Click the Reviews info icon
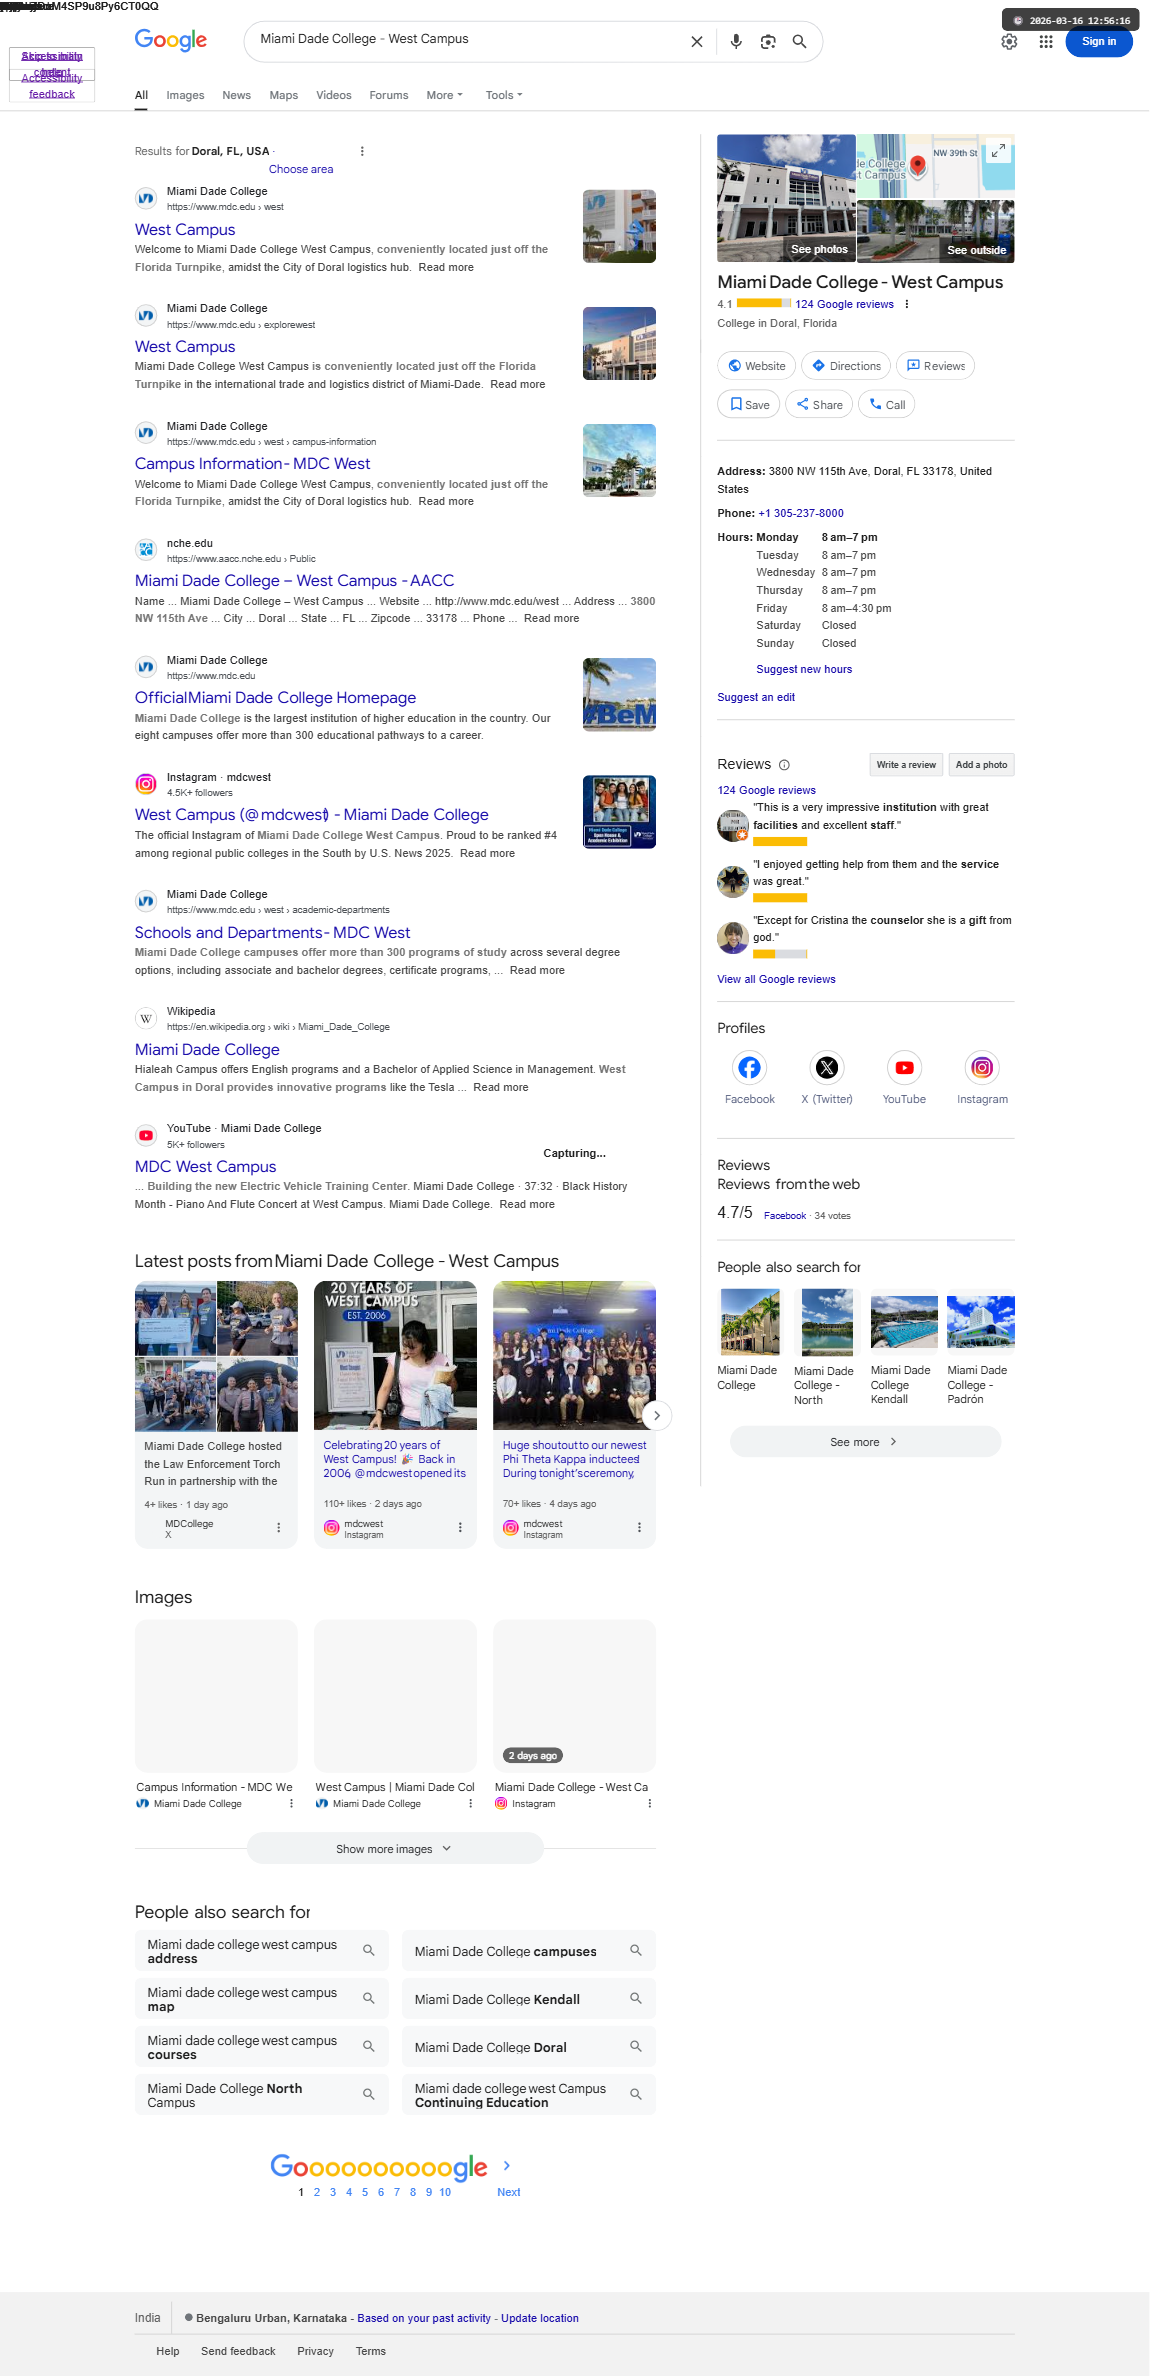1162x2376 pixels. pos(784,765)
